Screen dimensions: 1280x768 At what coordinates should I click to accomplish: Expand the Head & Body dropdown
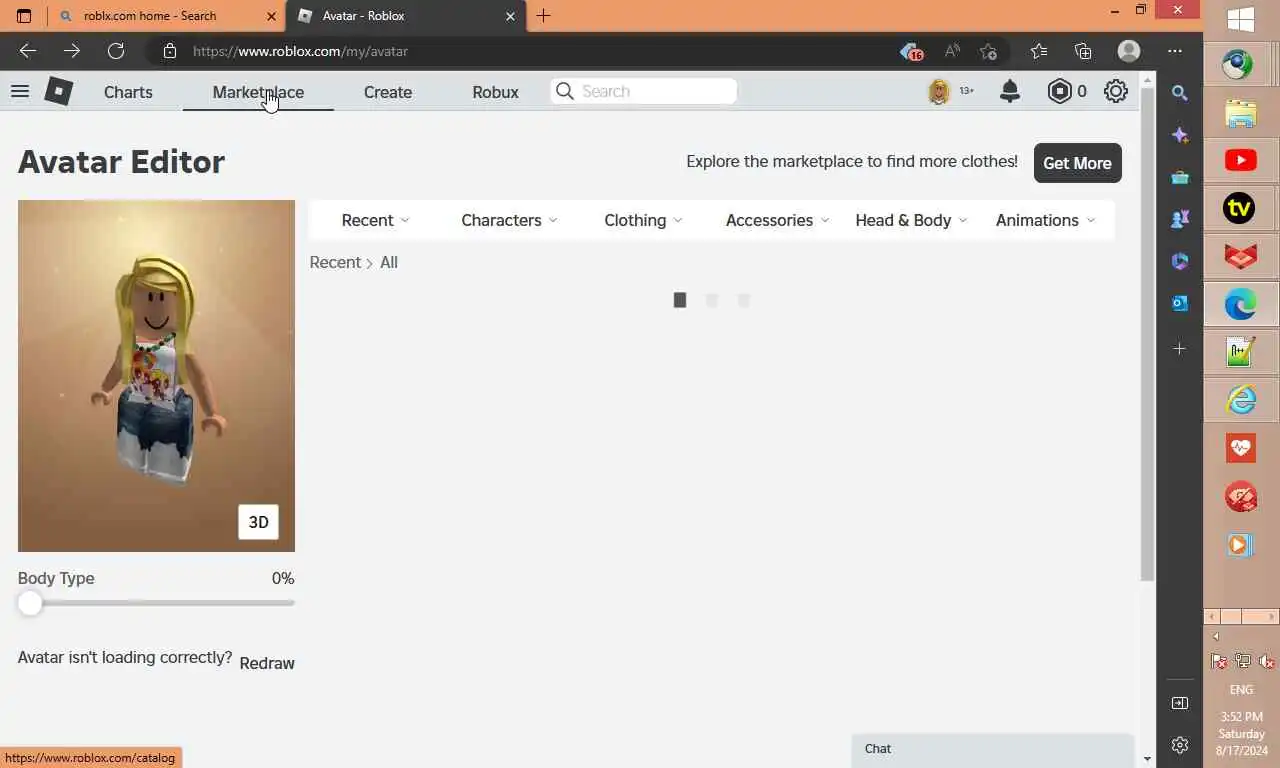click(911, 220)
